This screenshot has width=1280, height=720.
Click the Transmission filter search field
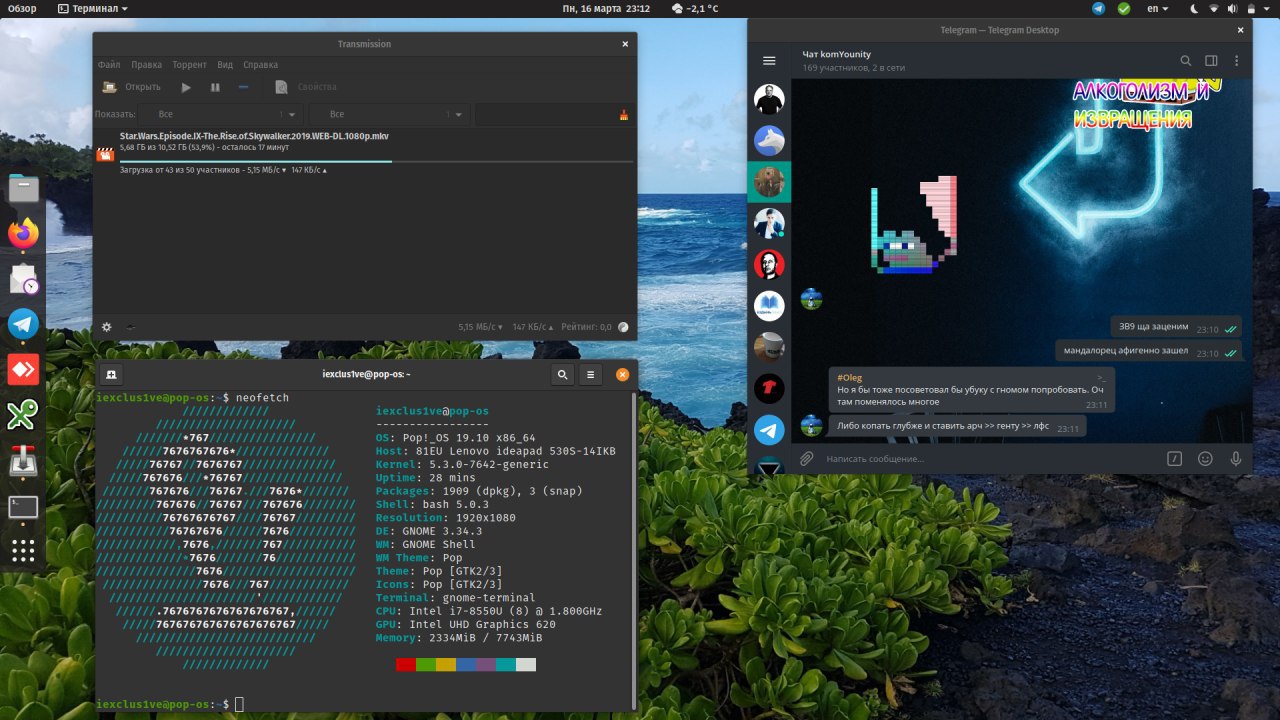click(x=546, y=115)
